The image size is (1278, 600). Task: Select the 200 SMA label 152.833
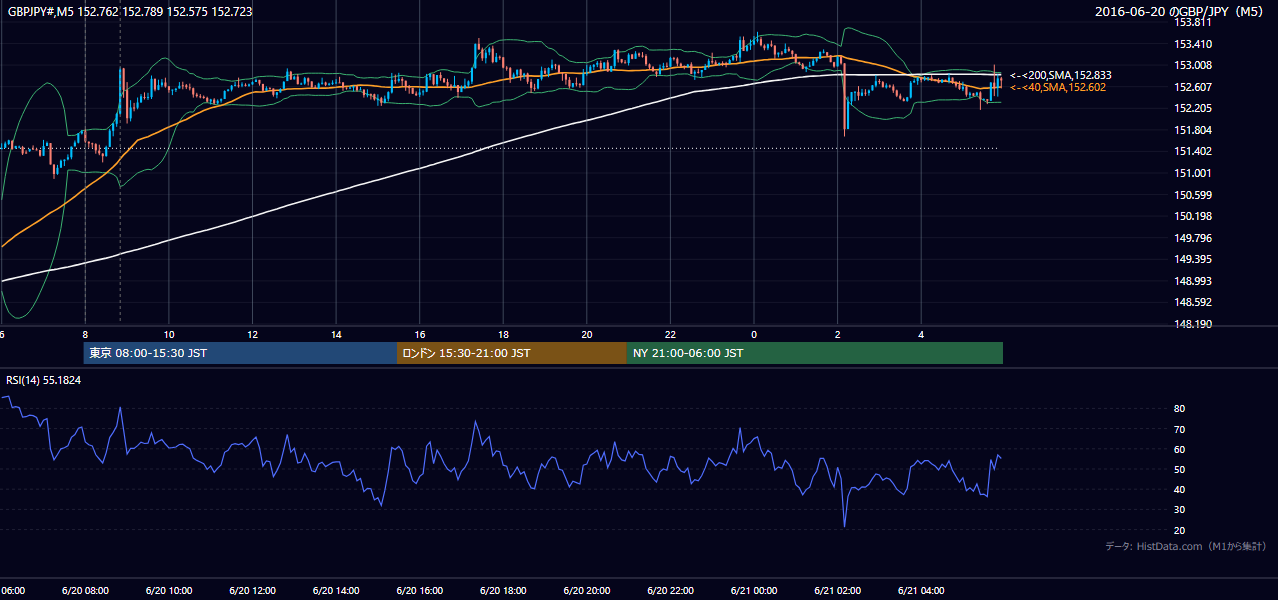(1061, 75)
